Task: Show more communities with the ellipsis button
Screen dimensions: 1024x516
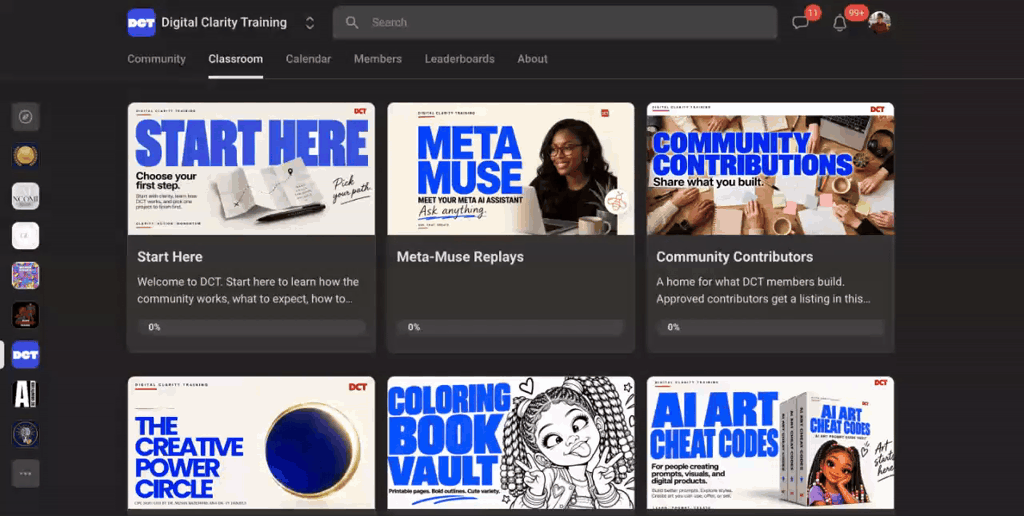Action: tap(25, 474)
